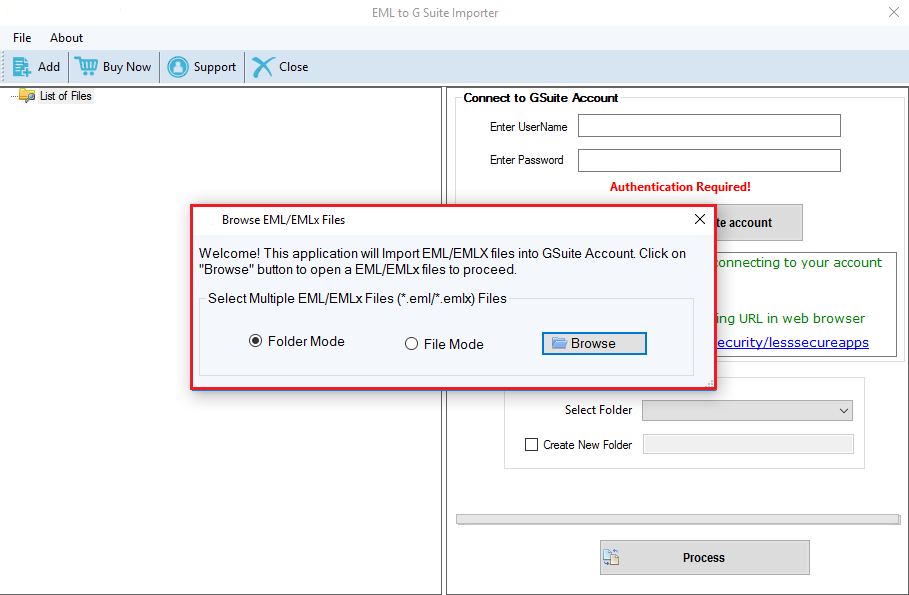Image resolution: width=909 pixels, height=595 pixels.
Task: Click the folder icon on Browse button
Action: (559, 343)
